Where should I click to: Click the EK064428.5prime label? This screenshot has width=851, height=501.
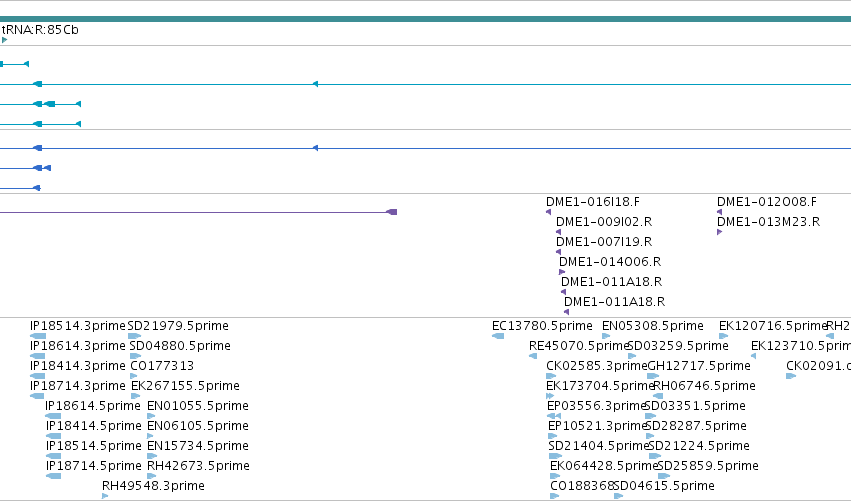(603, 466)
